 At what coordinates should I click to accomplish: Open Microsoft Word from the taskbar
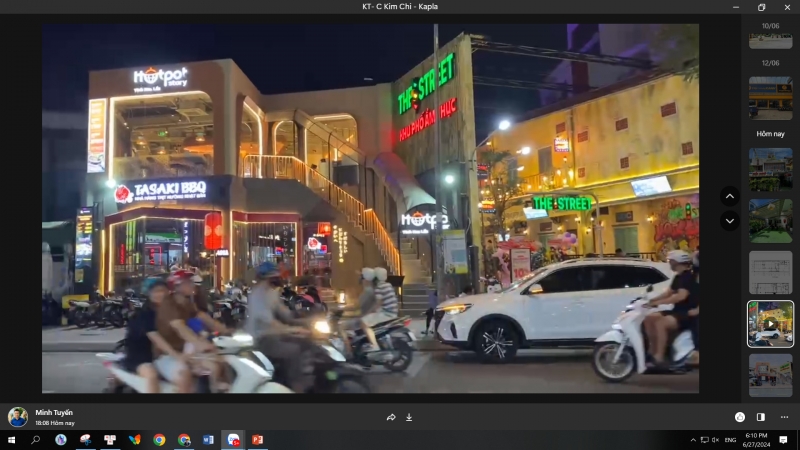(x=208, y=440)
